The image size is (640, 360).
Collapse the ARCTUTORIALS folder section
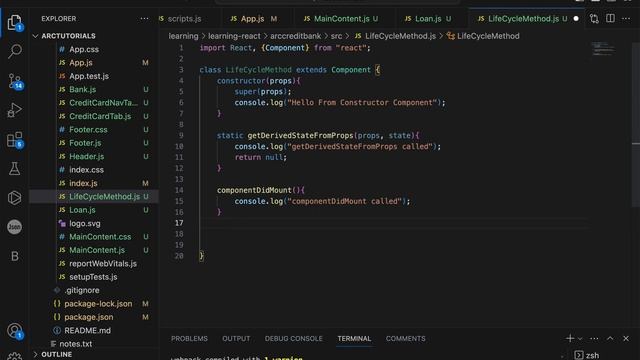(x=68, y=36)
